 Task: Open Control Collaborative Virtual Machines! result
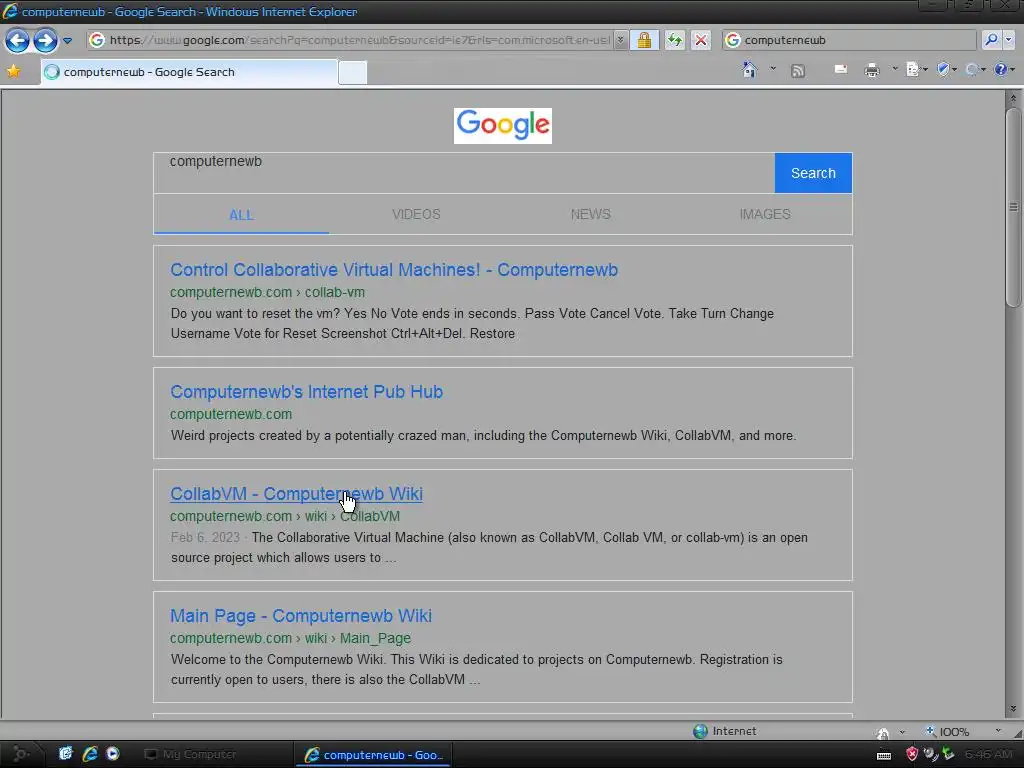pyautogui.click(x=394, y=270)
